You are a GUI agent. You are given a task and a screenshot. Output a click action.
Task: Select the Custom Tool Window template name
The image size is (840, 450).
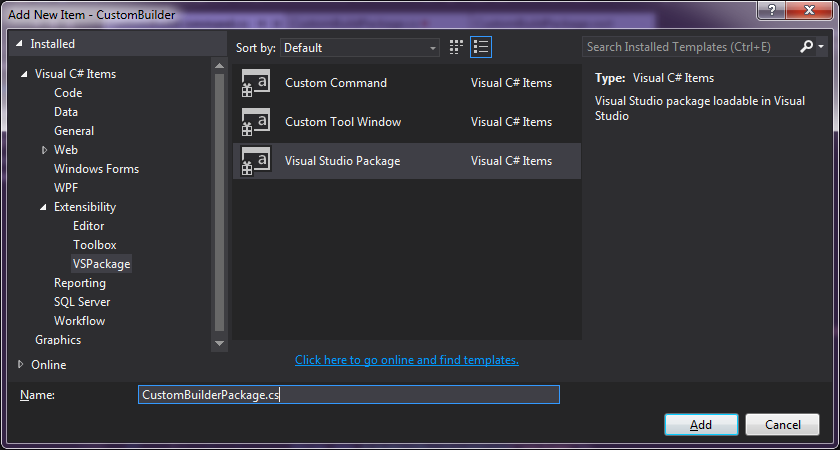tap(343, 122)
